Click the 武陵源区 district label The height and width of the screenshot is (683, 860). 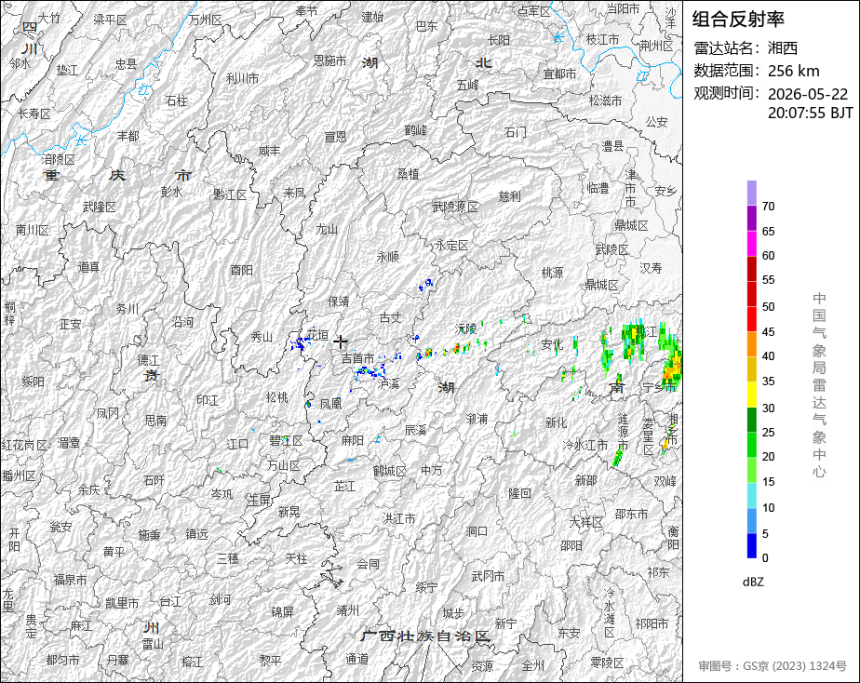[455, 207]
